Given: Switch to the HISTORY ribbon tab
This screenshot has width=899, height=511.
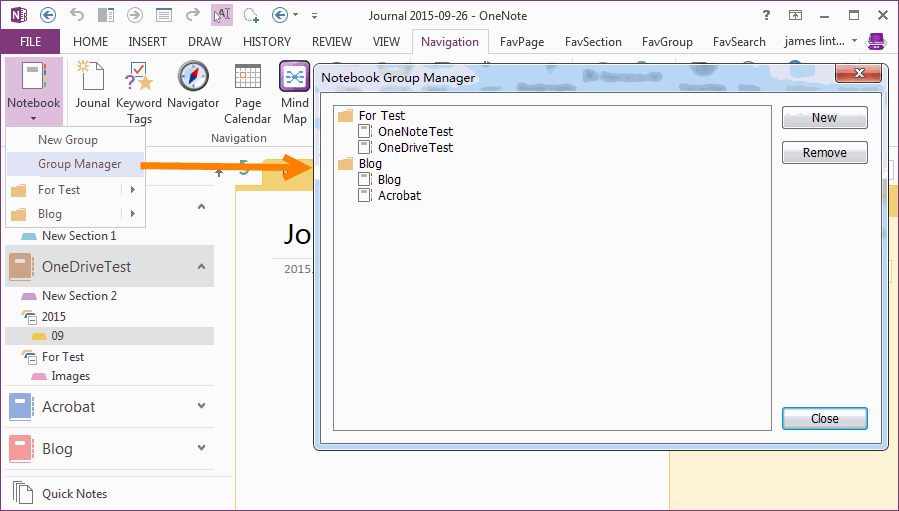Looking at the screenshot, I should coord(267,42).
